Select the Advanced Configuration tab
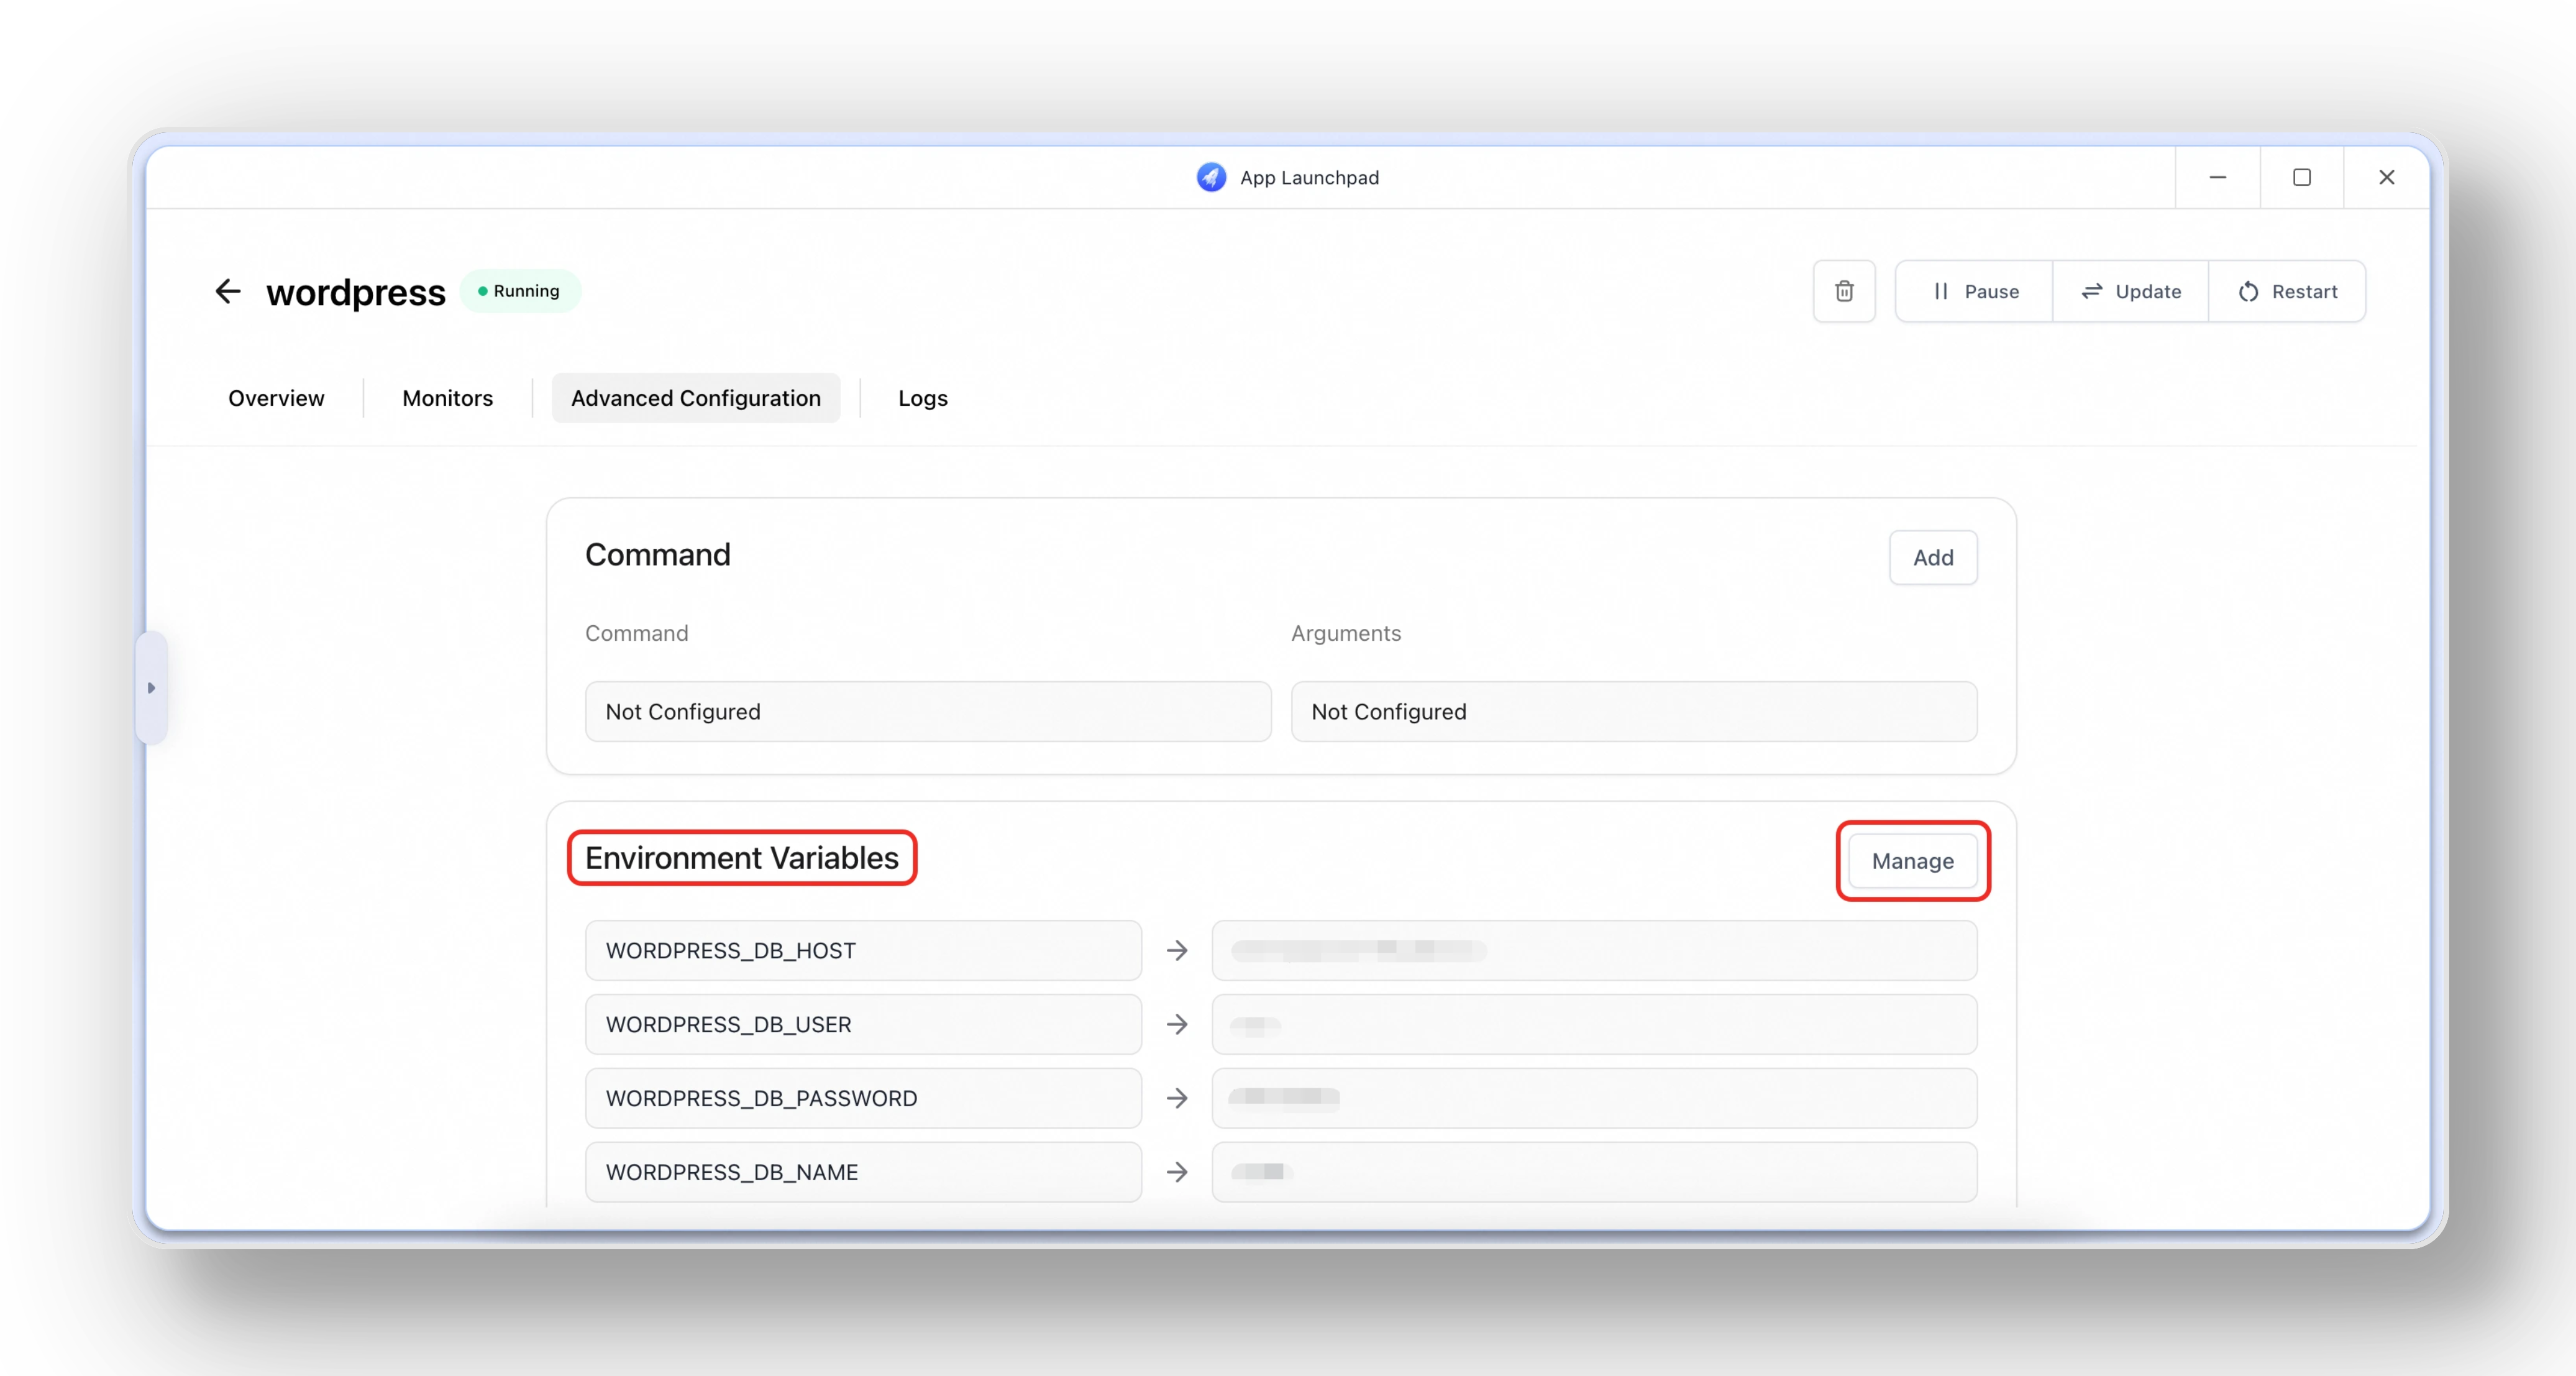The height and width of the screenshot is (1376, 2576). click(x=696, y=398)
